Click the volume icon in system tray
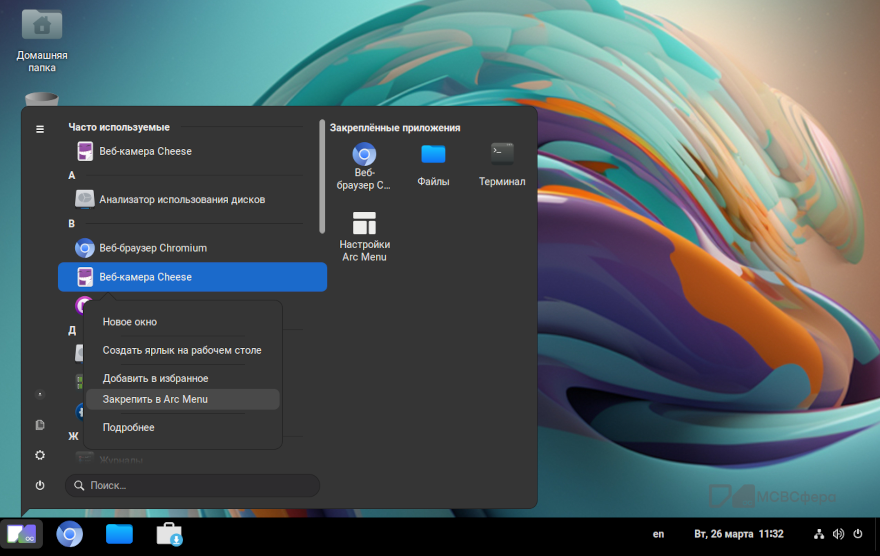 coord(838,534)
